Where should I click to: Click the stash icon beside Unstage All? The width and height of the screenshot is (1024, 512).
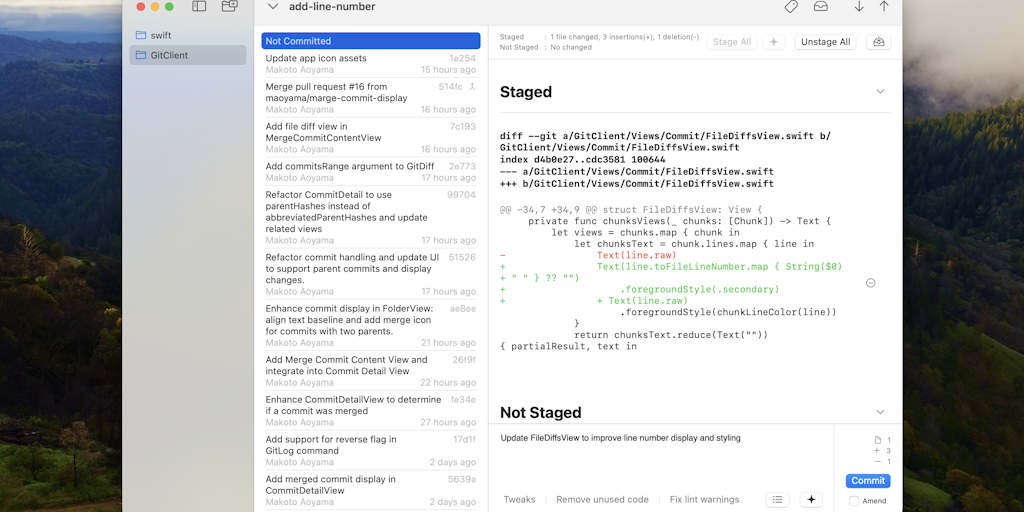point(879,42)
